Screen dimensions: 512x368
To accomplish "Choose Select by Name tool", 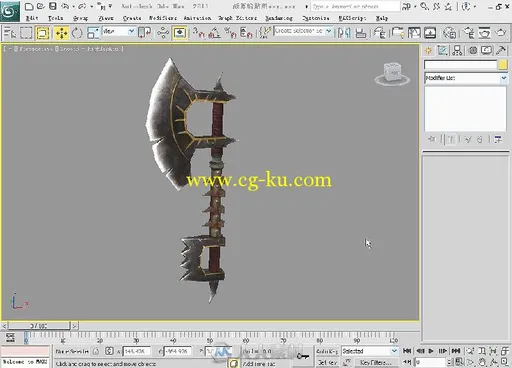I will coord(9,33).
